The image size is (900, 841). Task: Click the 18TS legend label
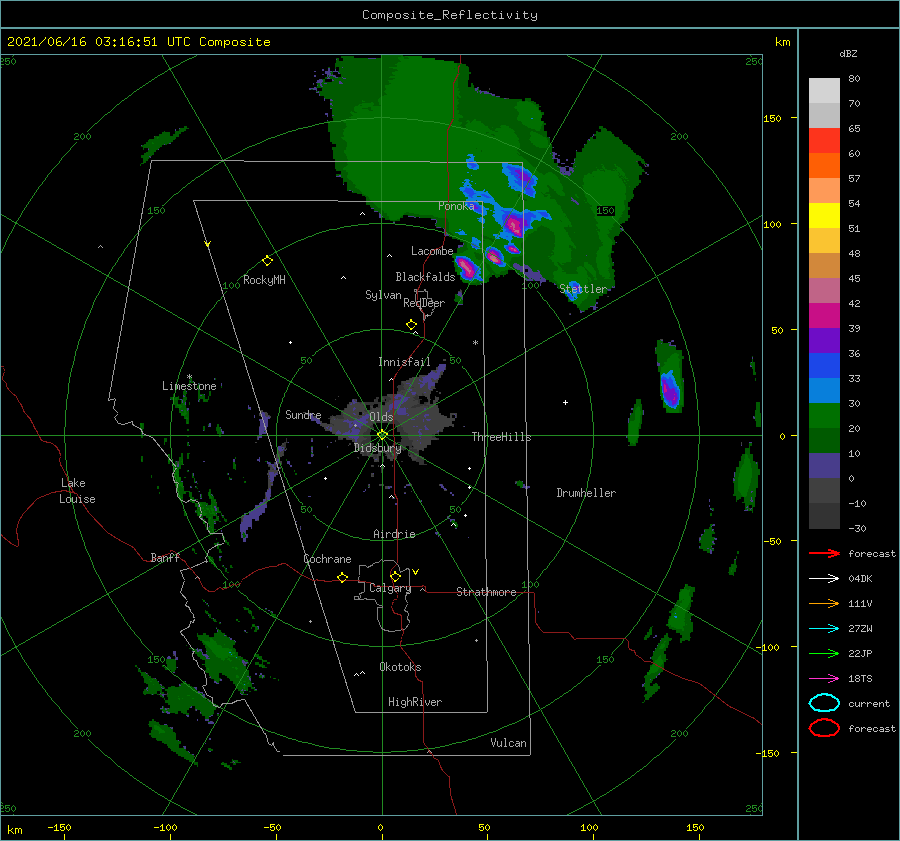tap(860, 679)
